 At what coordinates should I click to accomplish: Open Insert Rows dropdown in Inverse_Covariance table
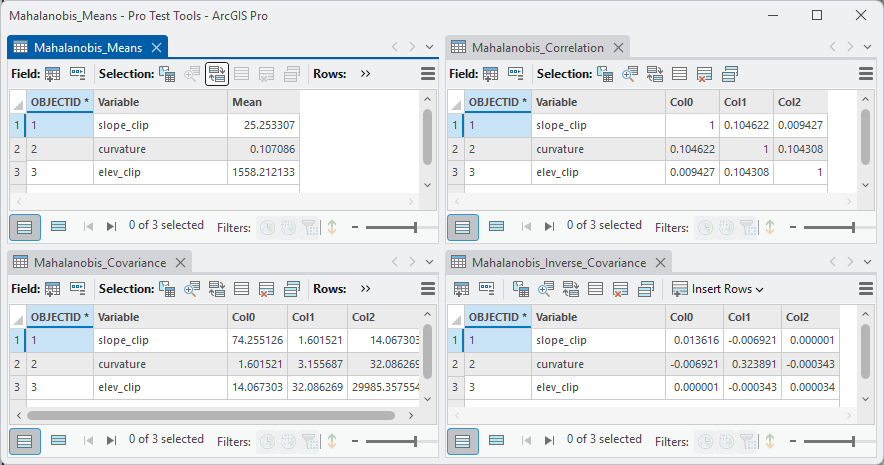click(718, 289)
